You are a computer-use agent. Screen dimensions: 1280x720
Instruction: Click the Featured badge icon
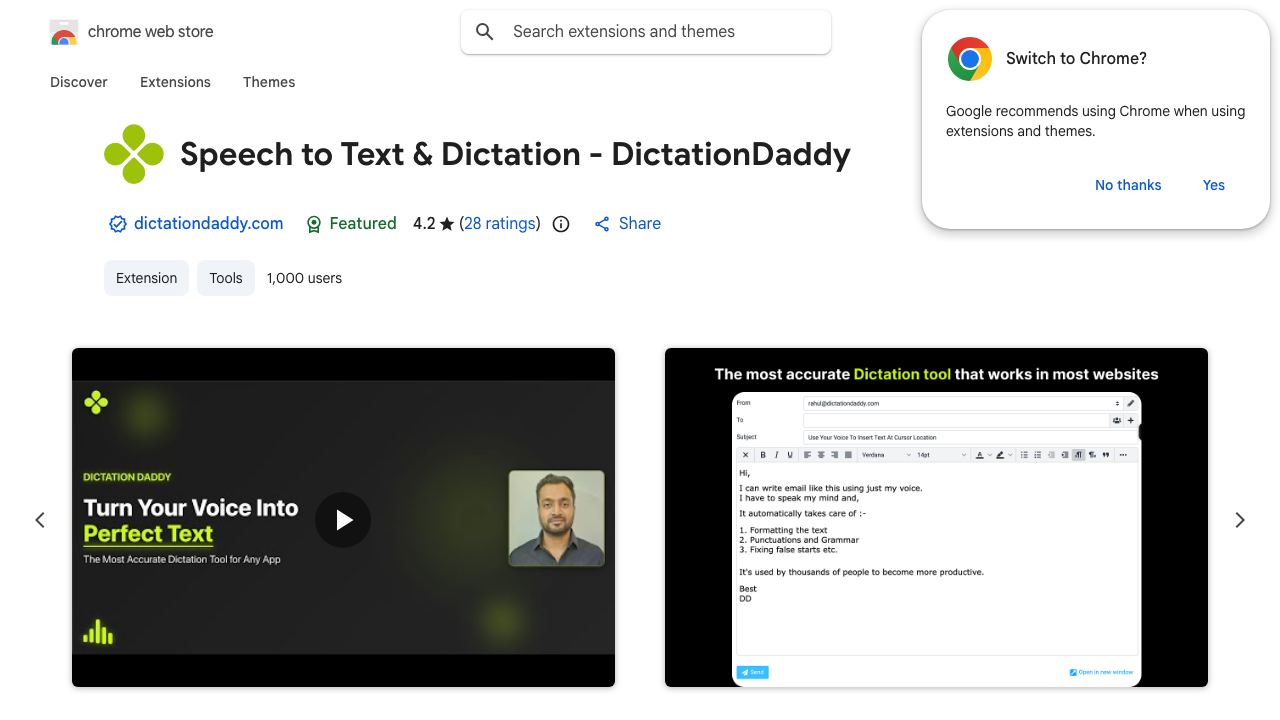tap(314, 224)
